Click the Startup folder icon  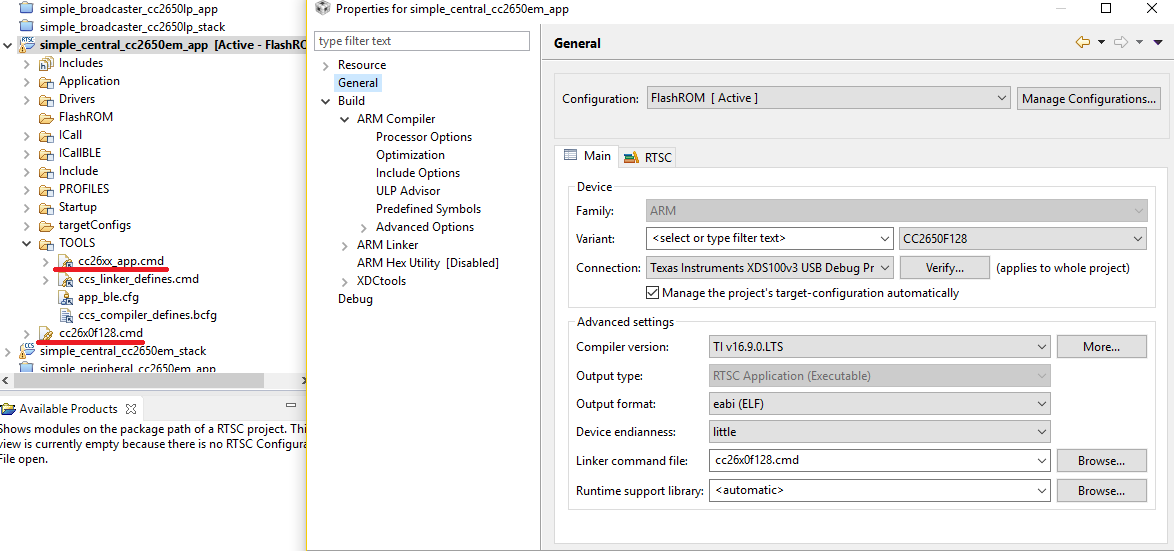pos(46,207)
